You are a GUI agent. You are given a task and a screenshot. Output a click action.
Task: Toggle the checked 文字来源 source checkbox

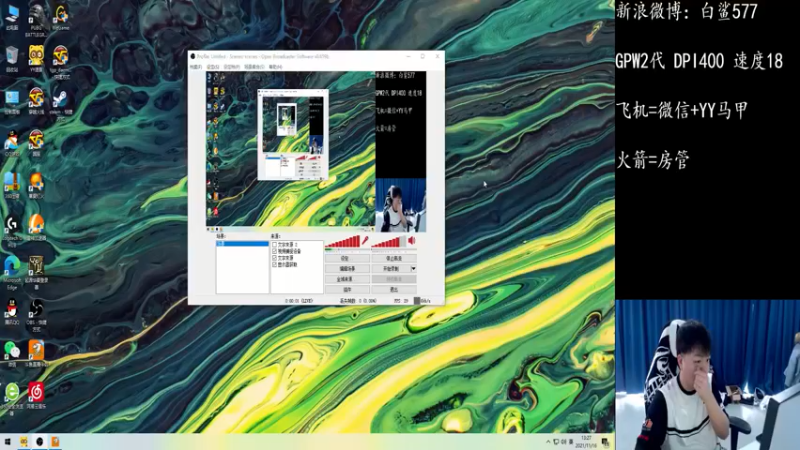point(274,258)
